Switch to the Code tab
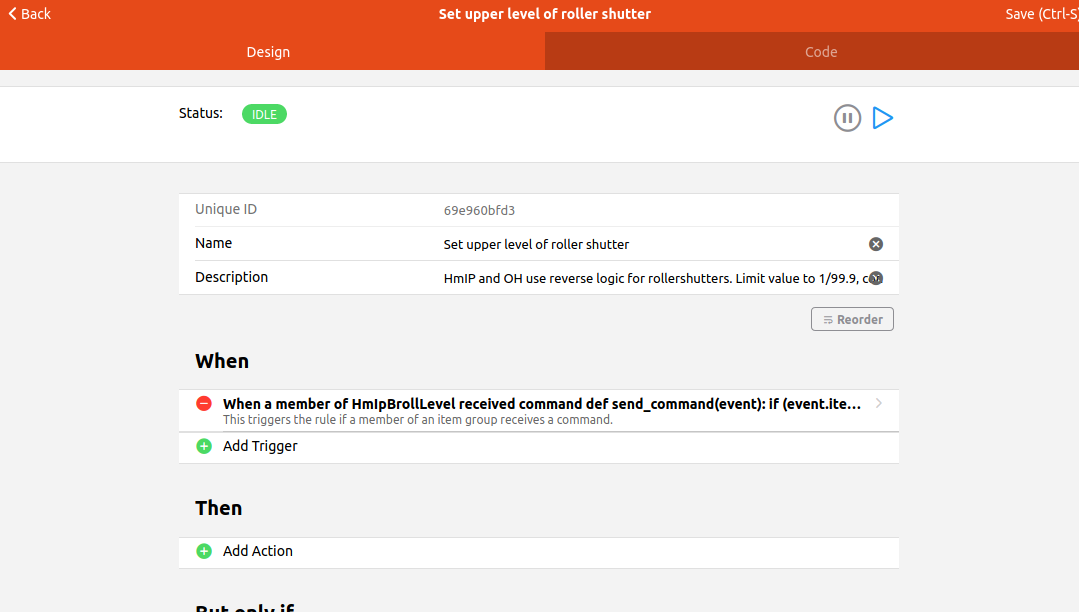 pos(821,52)
